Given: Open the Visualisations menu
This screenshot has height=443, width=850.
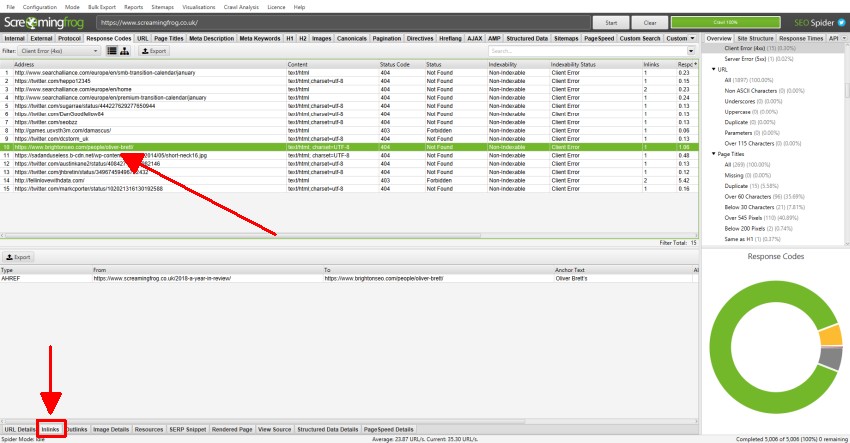Looking at the screenshot, I should click(x=198, y=7).
